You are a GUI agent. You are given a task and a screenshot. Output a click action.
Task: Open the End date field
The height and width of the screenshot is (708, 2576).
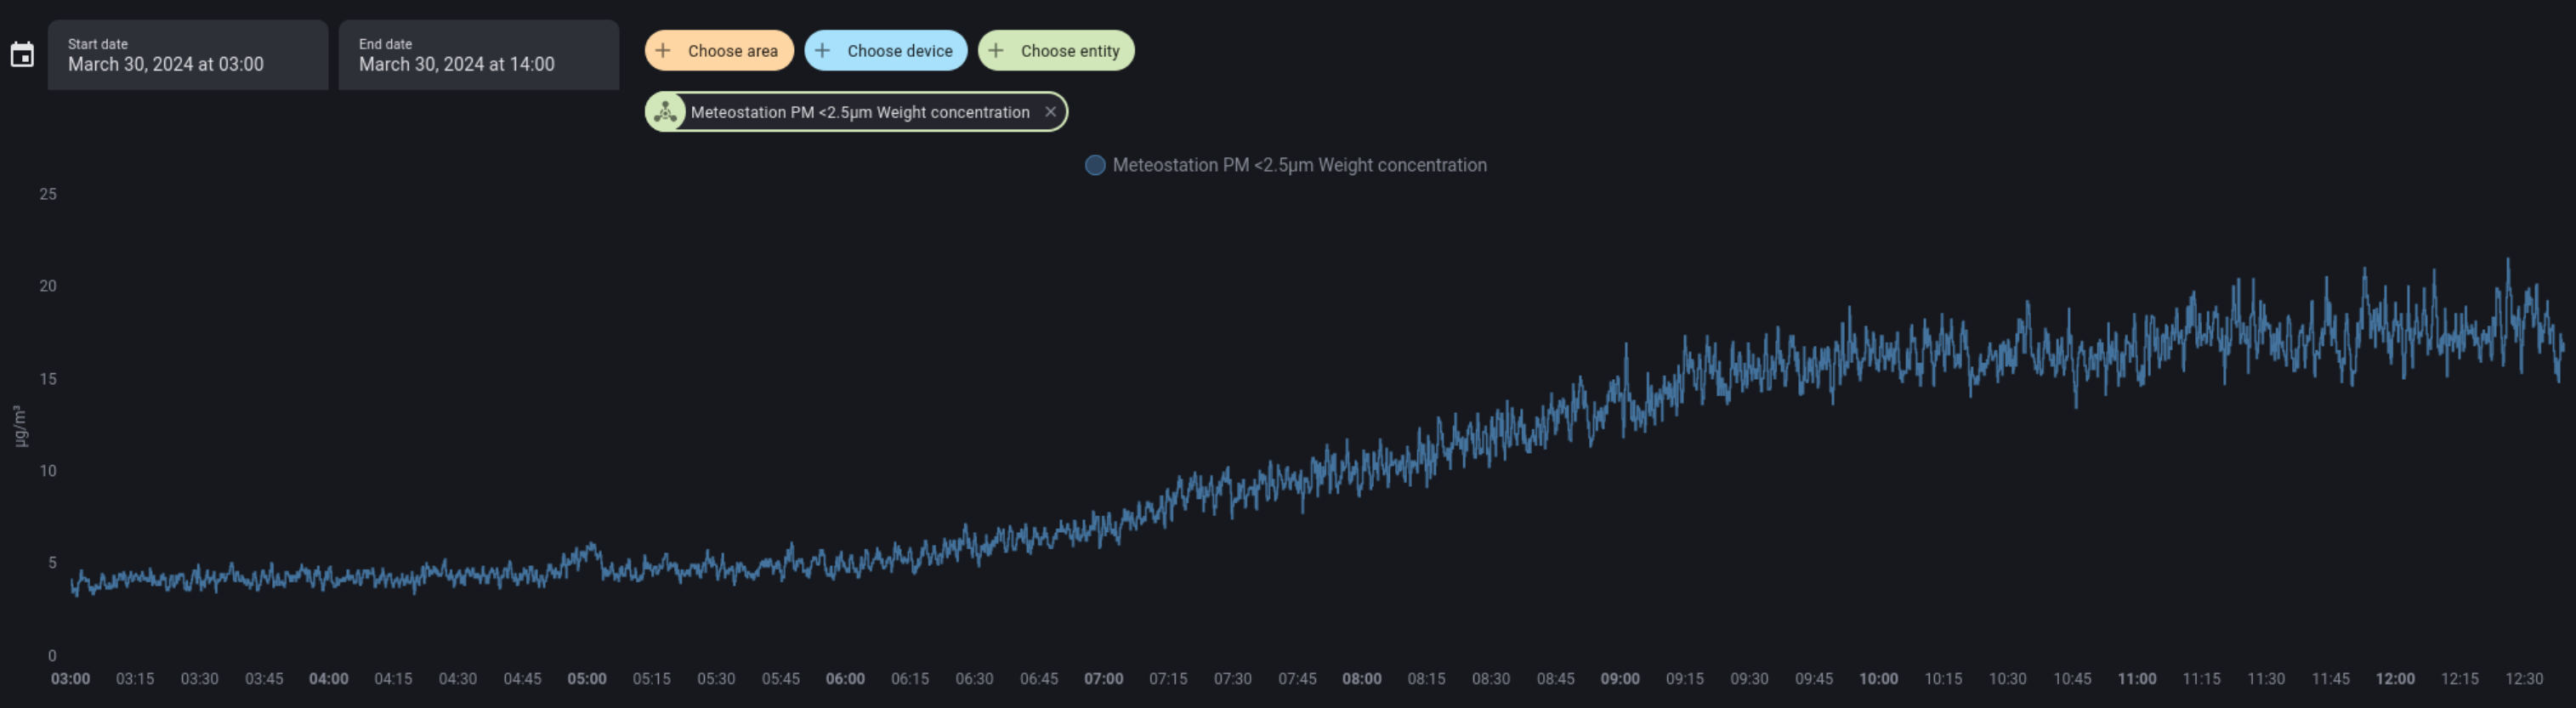[x=478, y=55]
